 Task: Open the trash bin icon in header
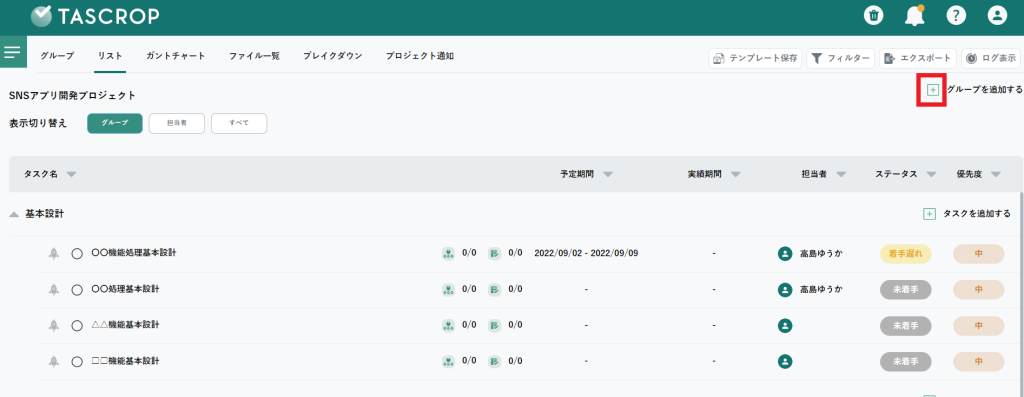coord(873,16)
